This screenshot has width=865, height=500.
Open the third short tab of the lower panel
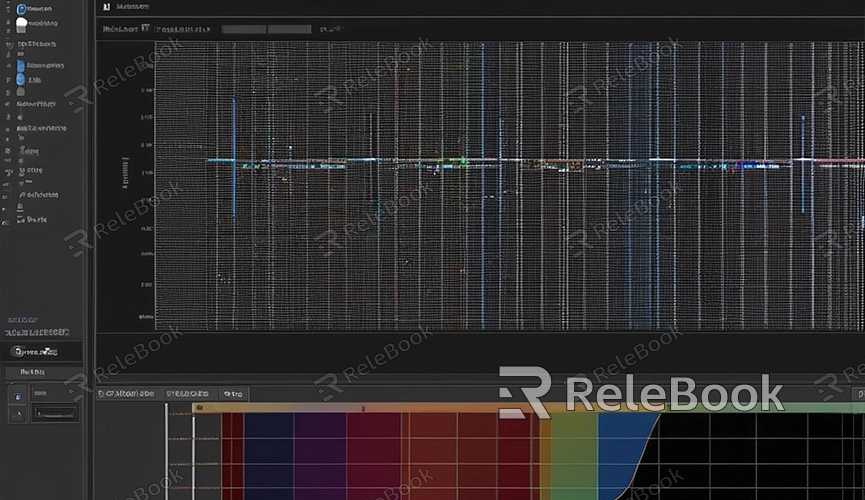pyautogui.click(x=234, y=393)
